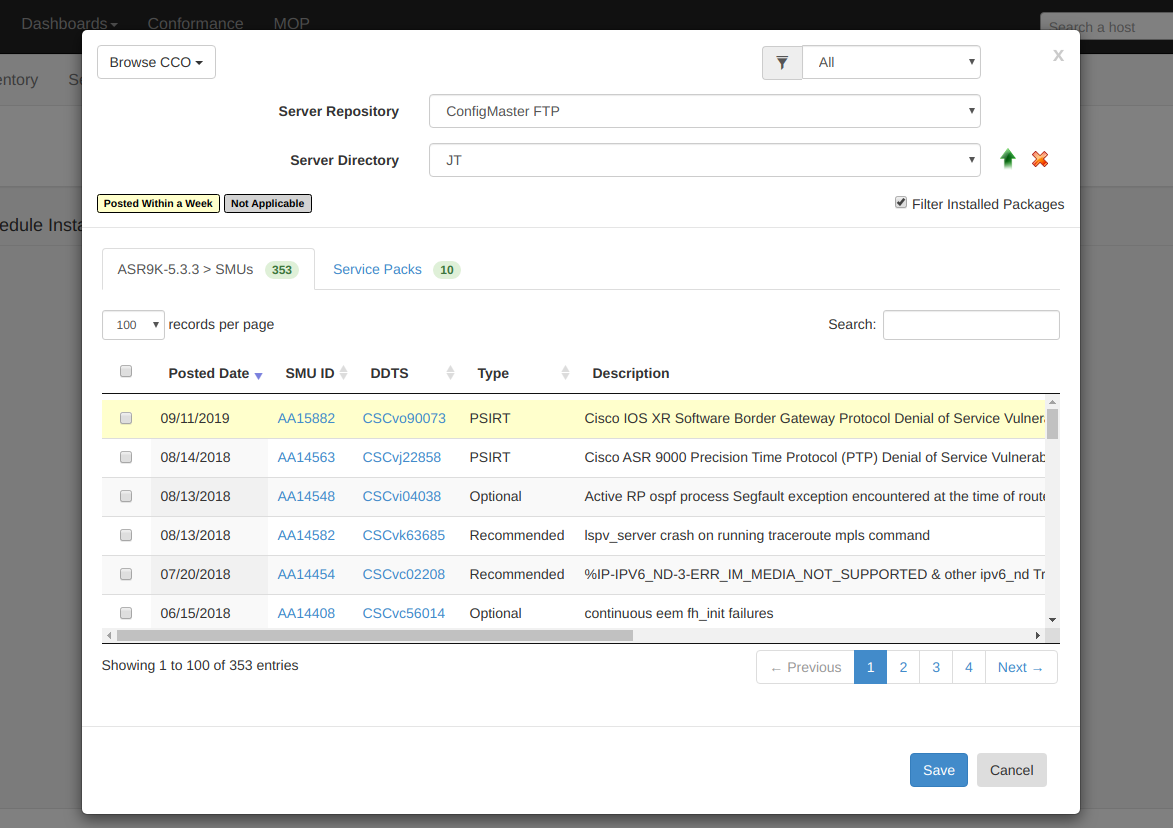Sort by Posted Date arrow icon

[258, 375]
